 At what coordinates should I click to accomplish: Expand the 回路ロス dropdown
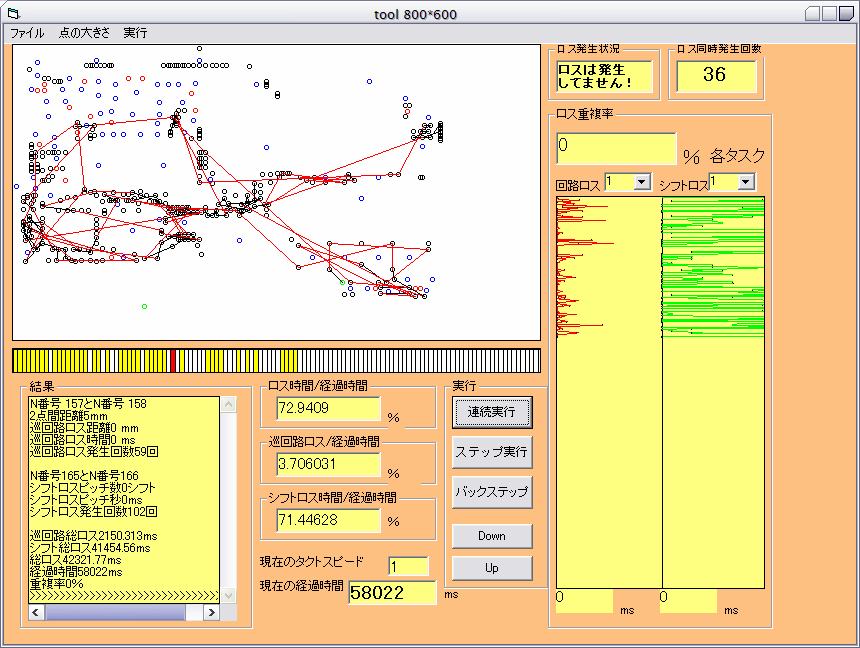point(642,182)
